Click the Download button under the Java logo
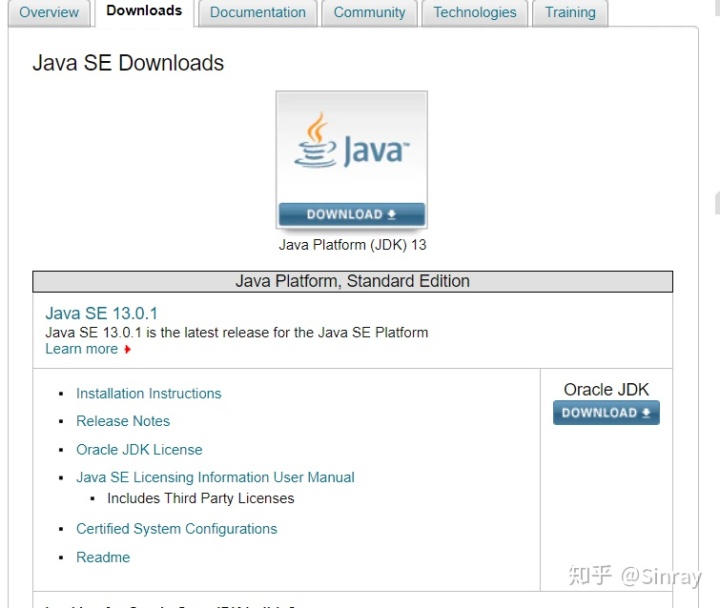This screenshot has height=608, width=720. tap(352, 214)
